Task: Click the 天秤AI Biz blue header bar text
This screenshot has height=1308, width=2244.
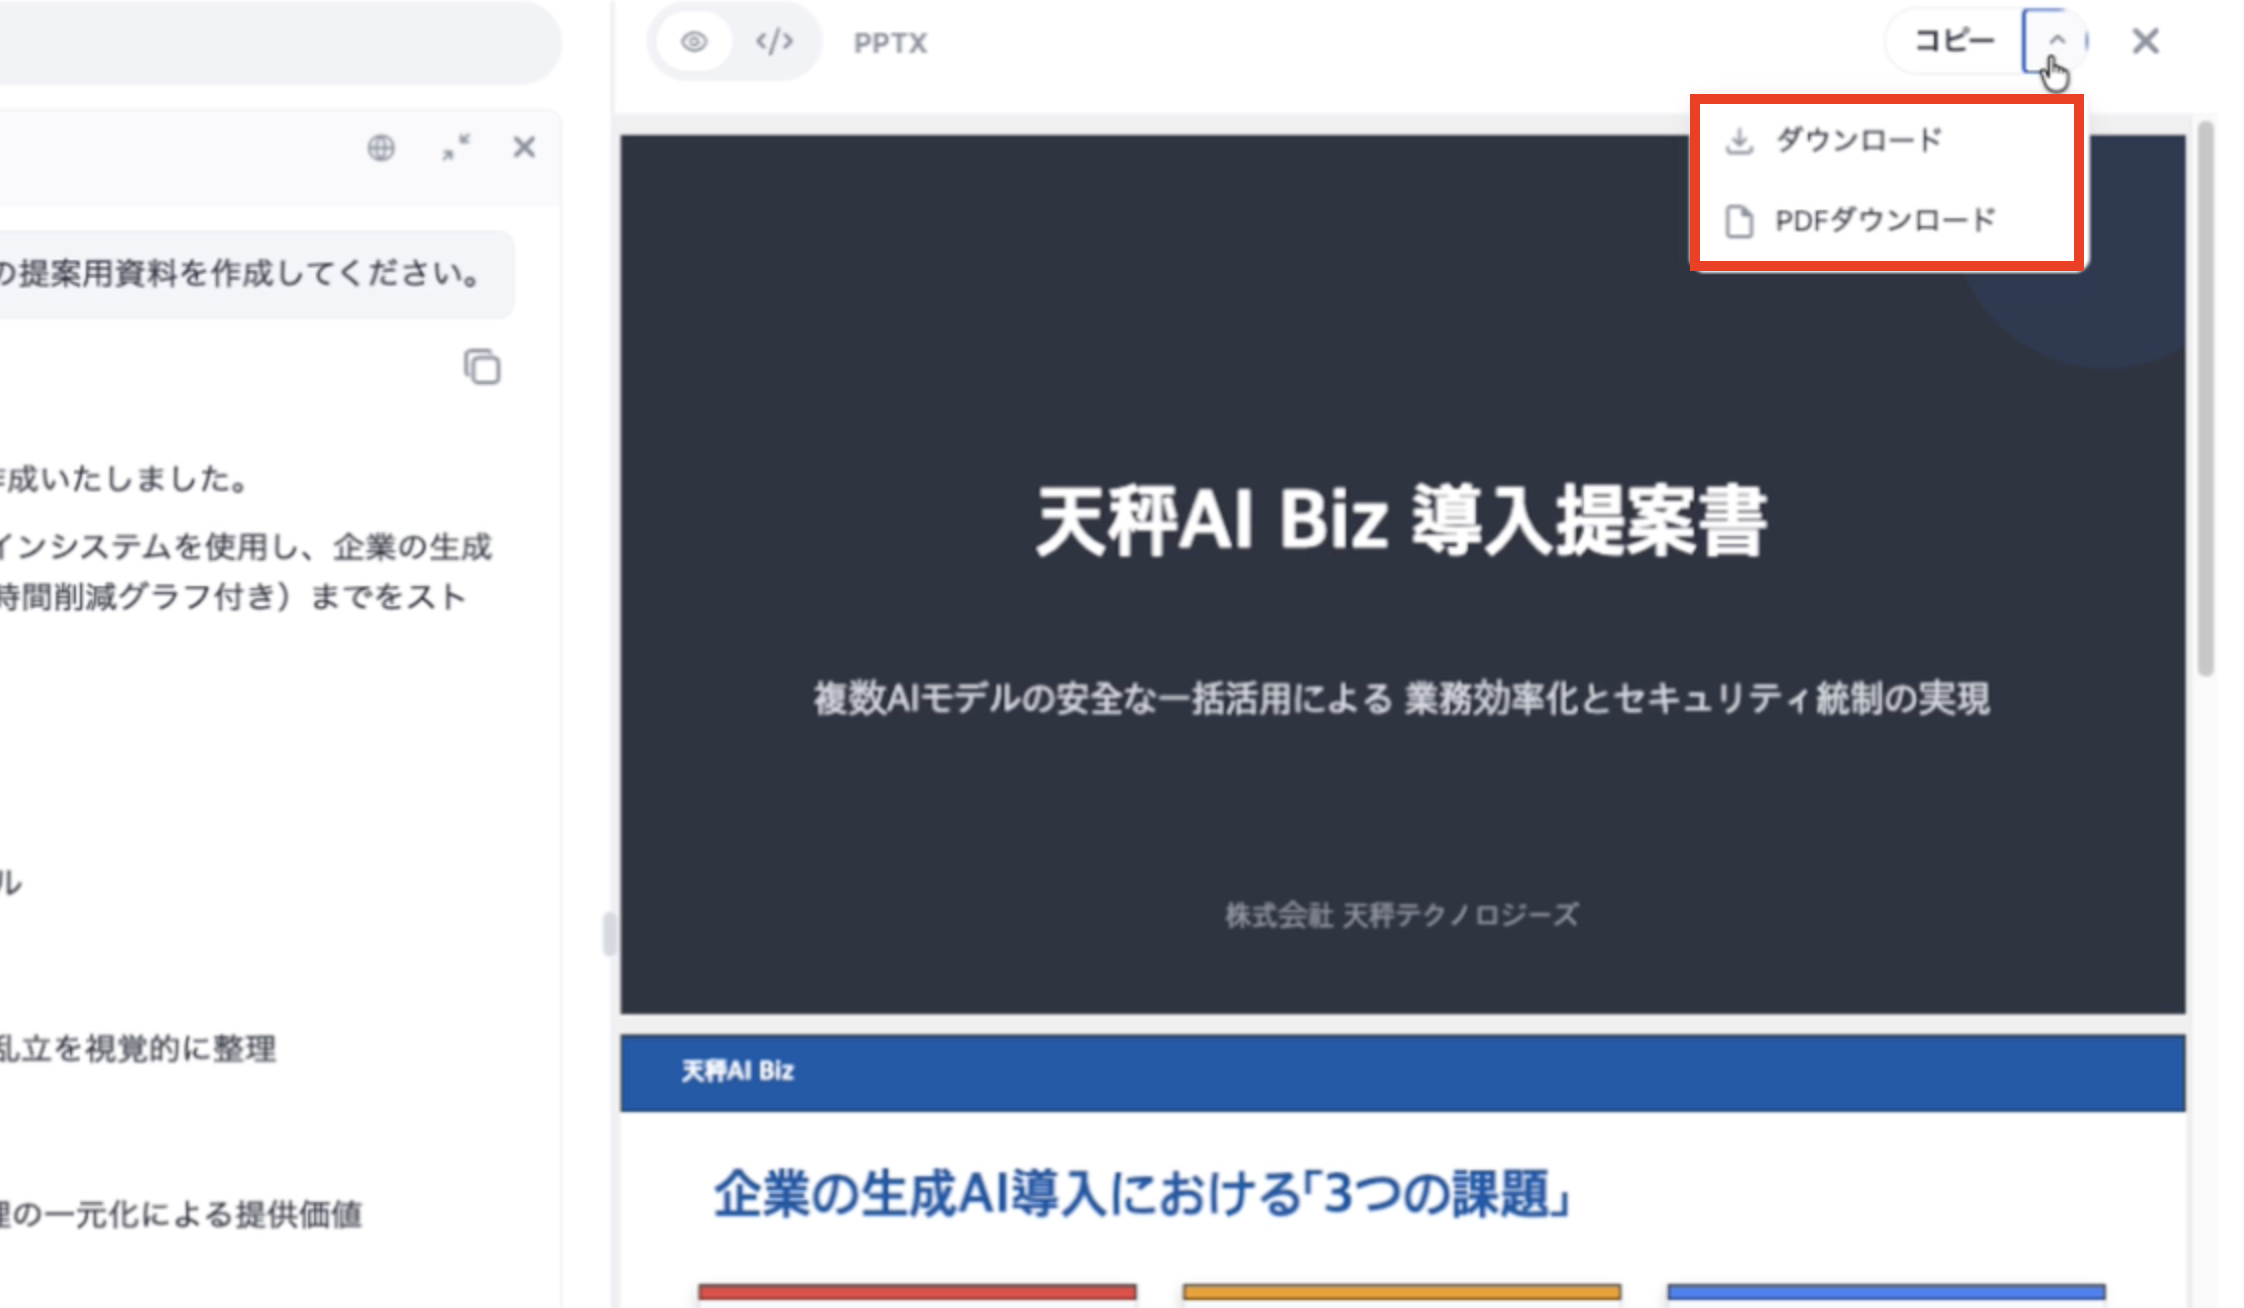Action: coord(738,1071)
